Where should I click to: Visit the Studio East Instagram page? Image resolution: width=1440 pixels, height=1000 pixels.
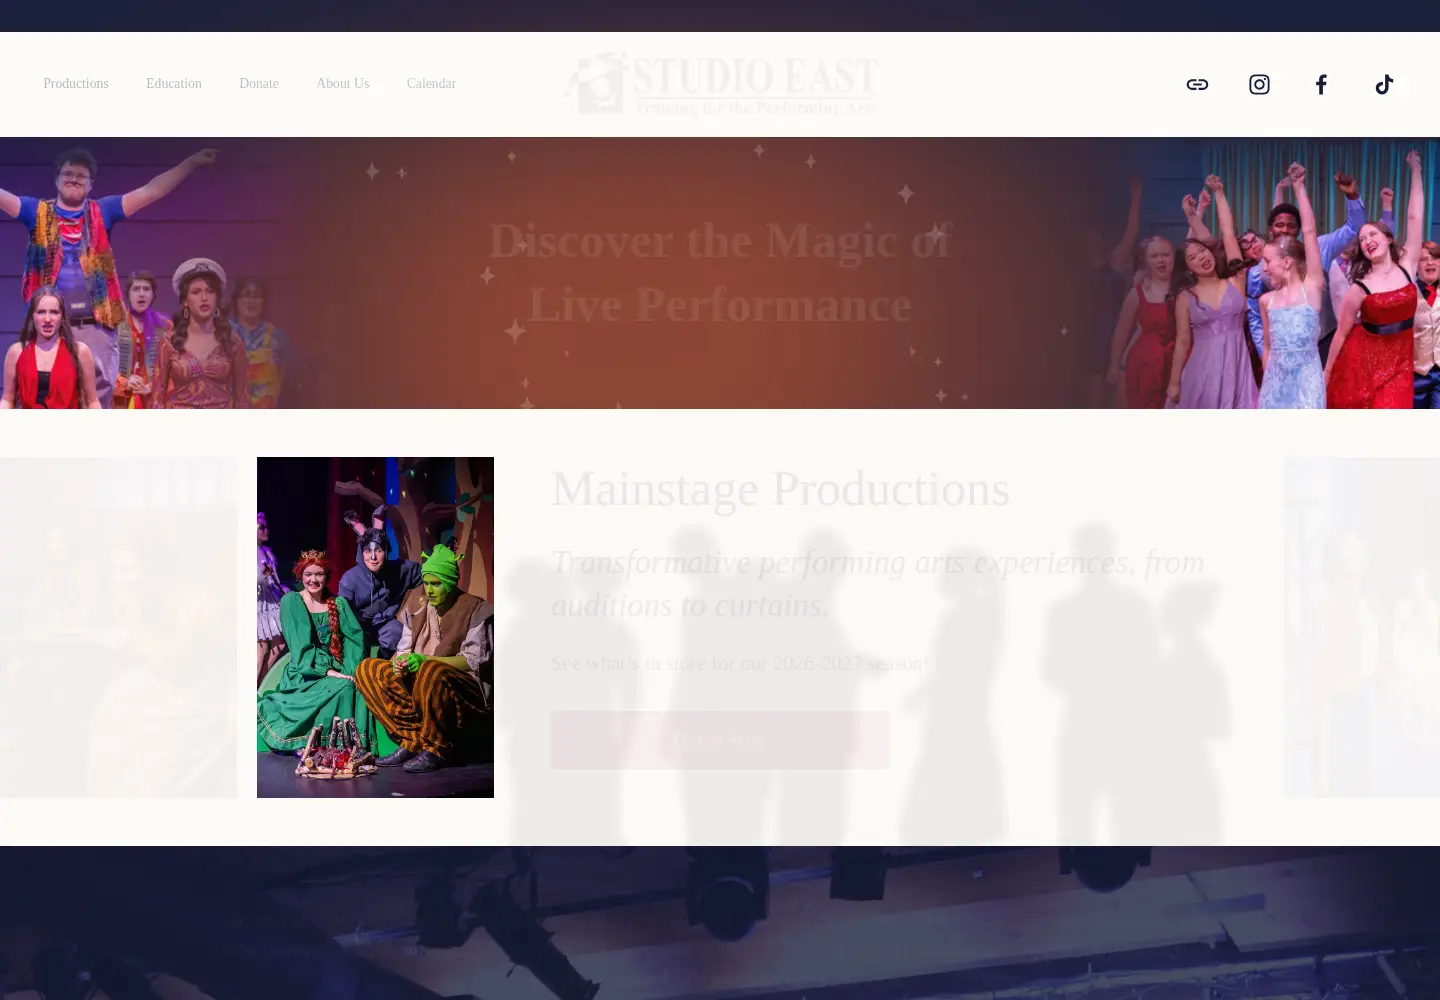pos(1259,85)
